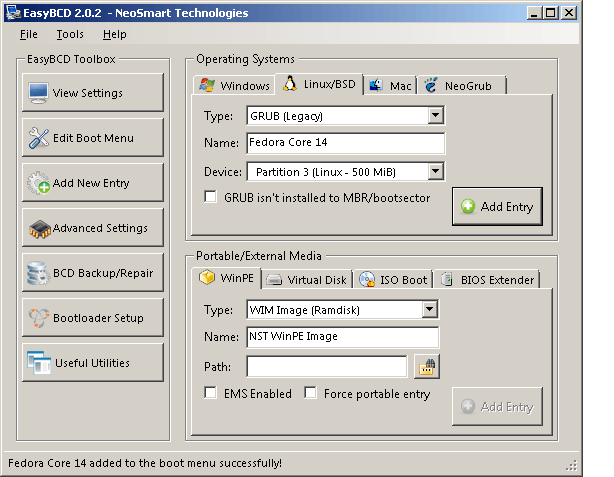Click the database icon beside BCD Backup/Repair
The image size is (614, 477).
pos(38,273)
